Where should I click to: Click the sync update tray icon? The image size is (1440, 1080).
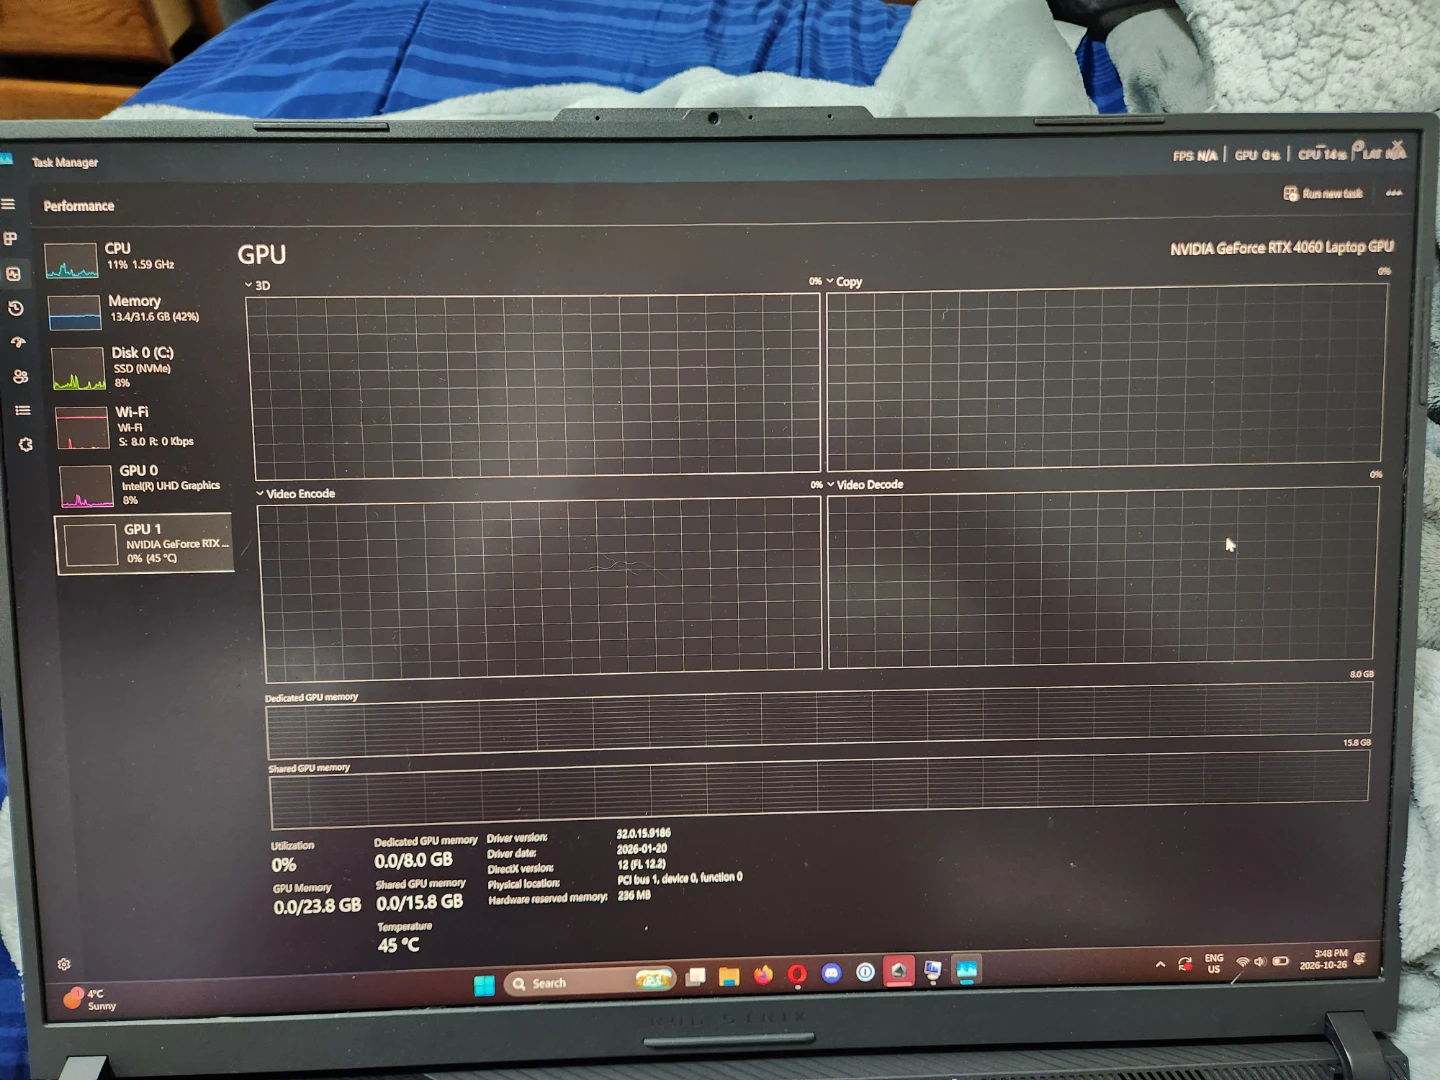pos(1185,964)
